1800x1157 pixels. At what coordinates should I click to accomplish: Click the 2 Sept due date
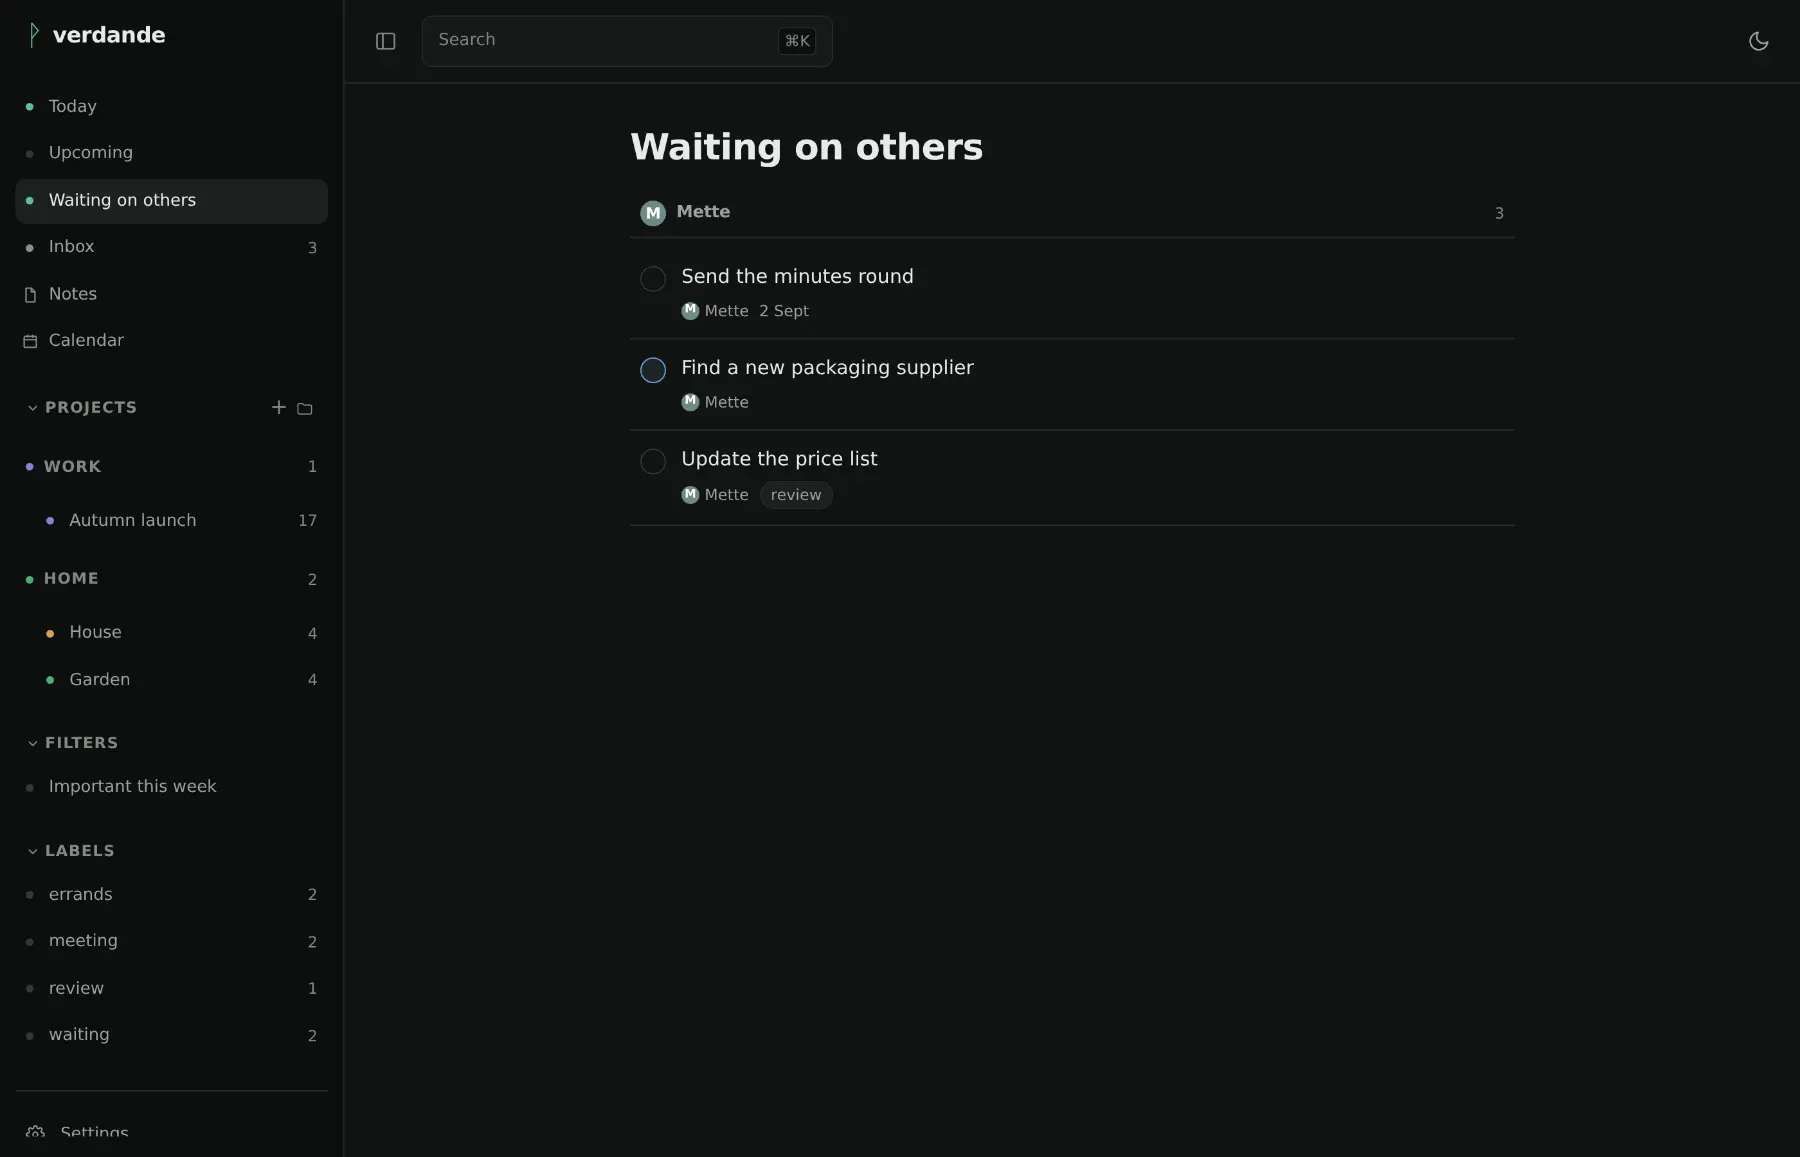tap(784, 311)
